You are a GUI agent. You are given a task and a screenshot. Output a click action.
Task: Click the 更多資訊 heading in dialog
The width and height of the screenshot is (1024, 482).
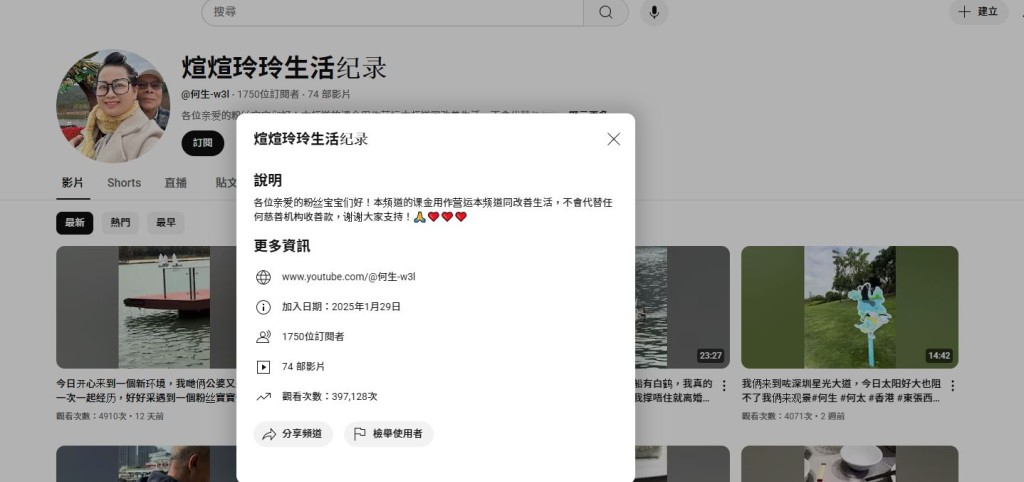(282, 246)
